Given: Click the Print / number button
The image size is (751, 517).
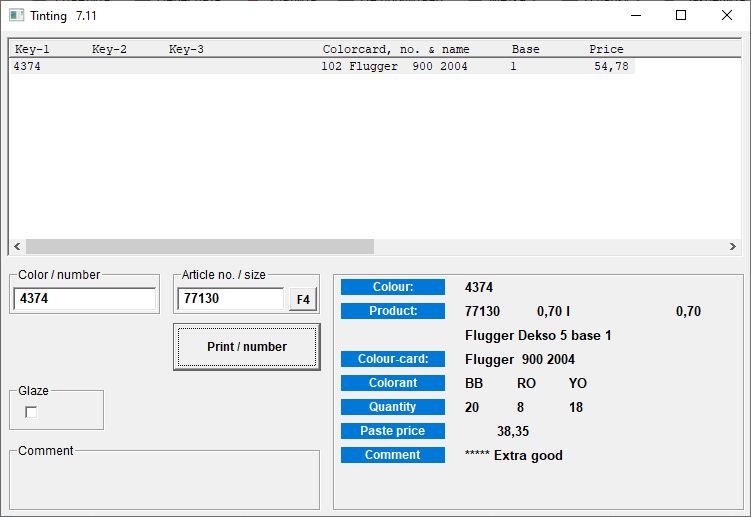Looking at the screenshot, I should [247, 347].
